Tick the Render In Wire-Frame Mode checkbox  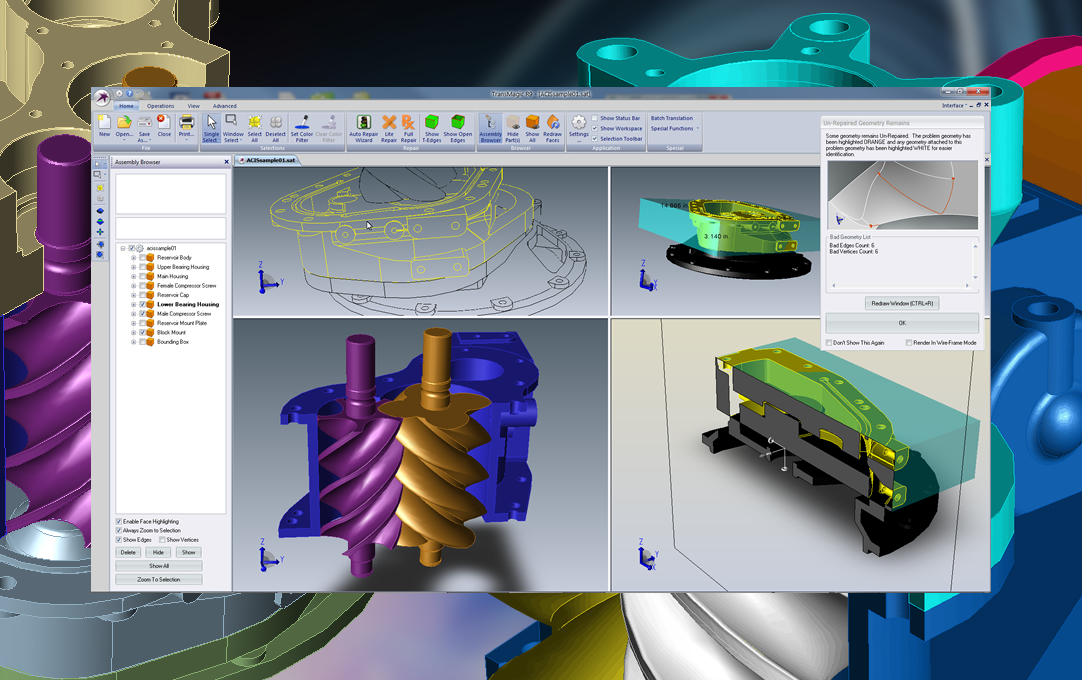[909, 343]
